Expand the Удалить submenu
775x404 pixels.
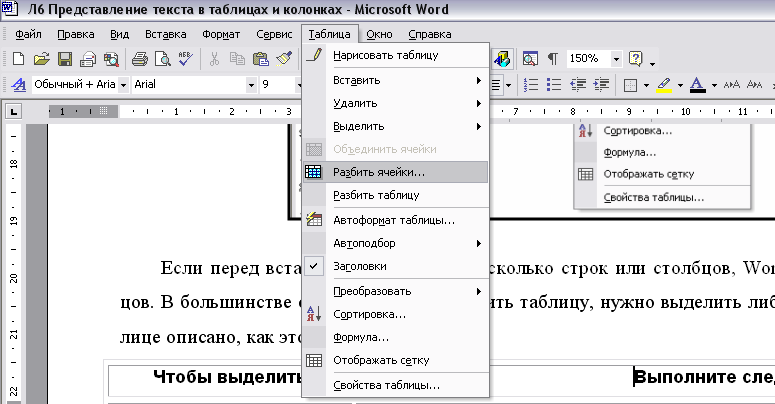point(395,103)
